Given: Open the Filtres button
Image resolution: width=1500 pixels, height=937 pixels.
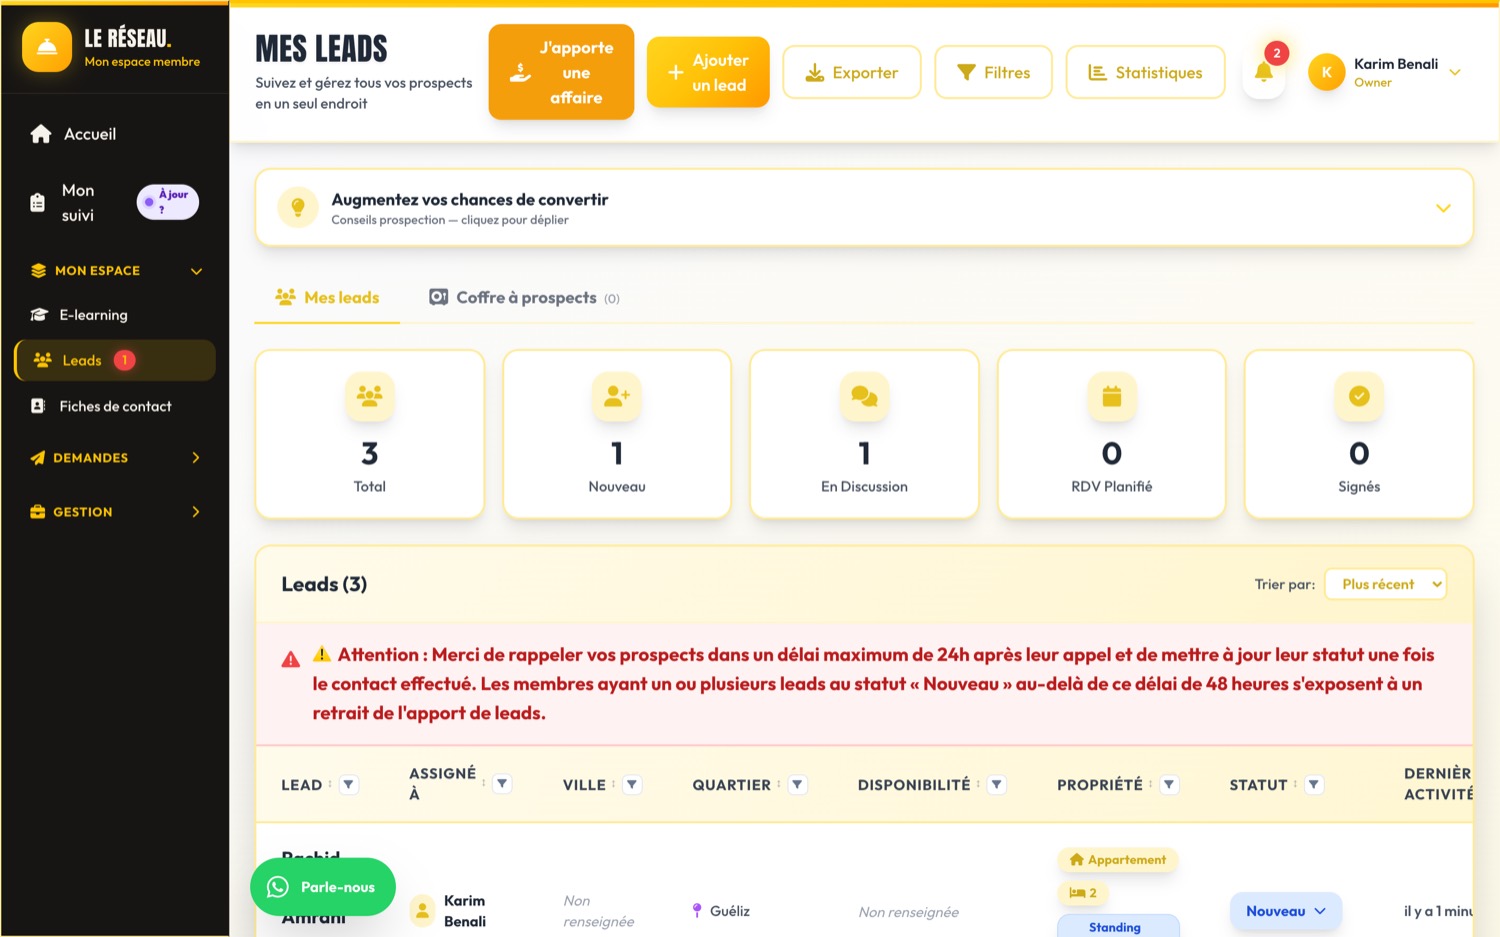Looking at the screenshot, I should pyautogui.click(x=993, y=72).
